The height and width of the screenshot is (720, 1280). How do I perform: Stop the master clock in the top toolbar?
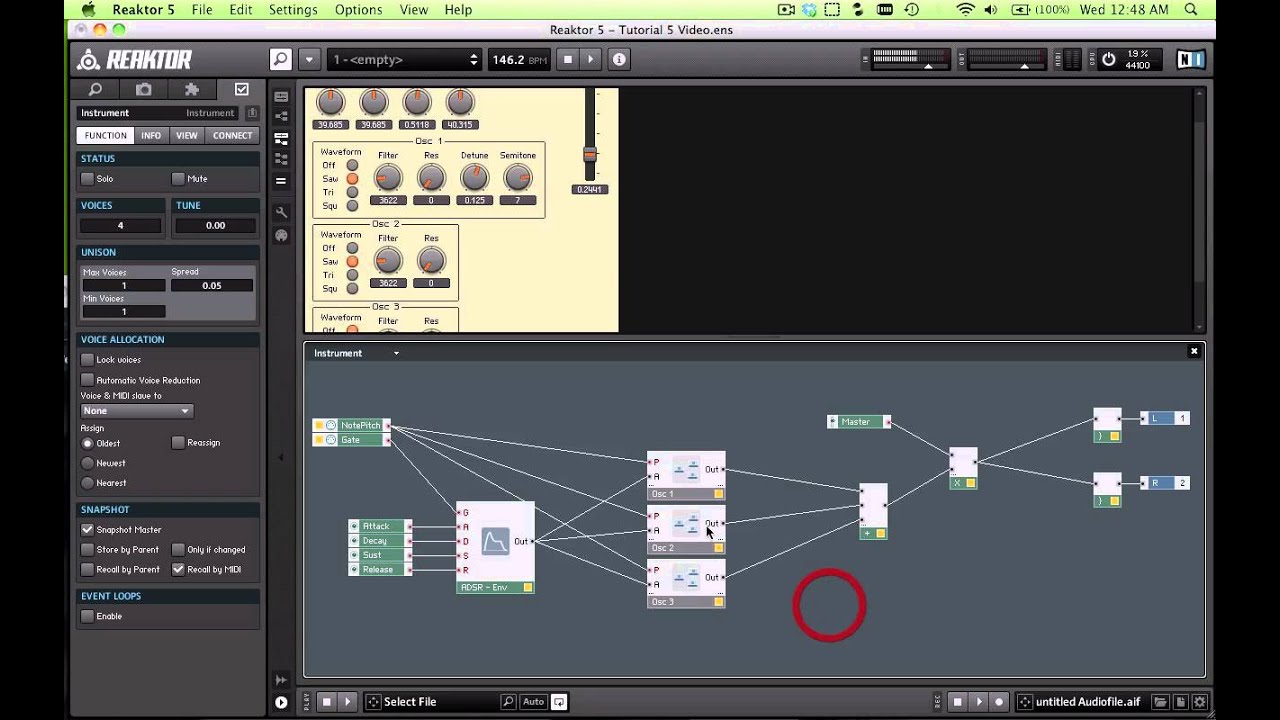coord(568,59)
